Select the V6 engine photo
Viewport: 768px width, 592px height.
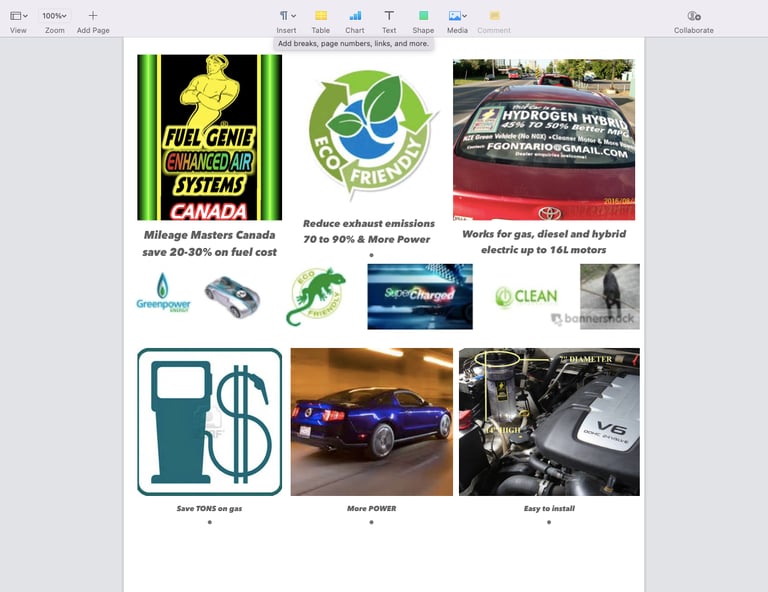click(549, 422)
